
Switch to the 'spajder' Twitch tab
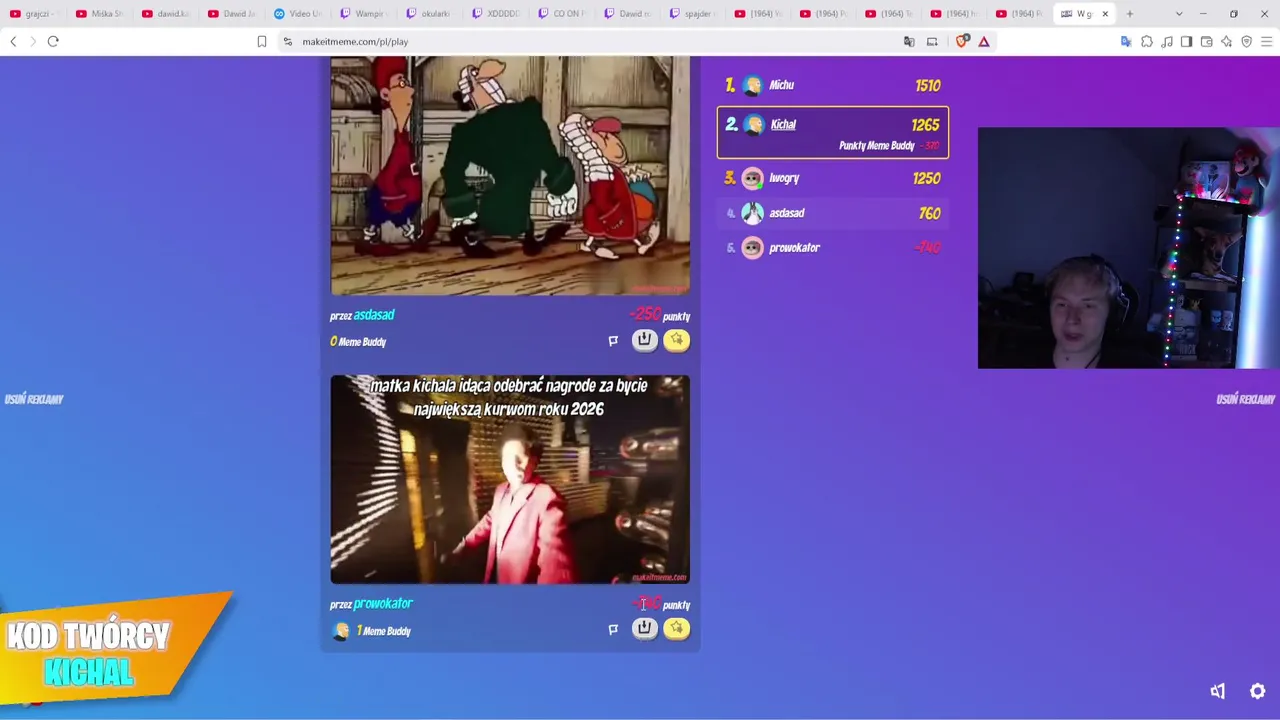tap(693, 14)
